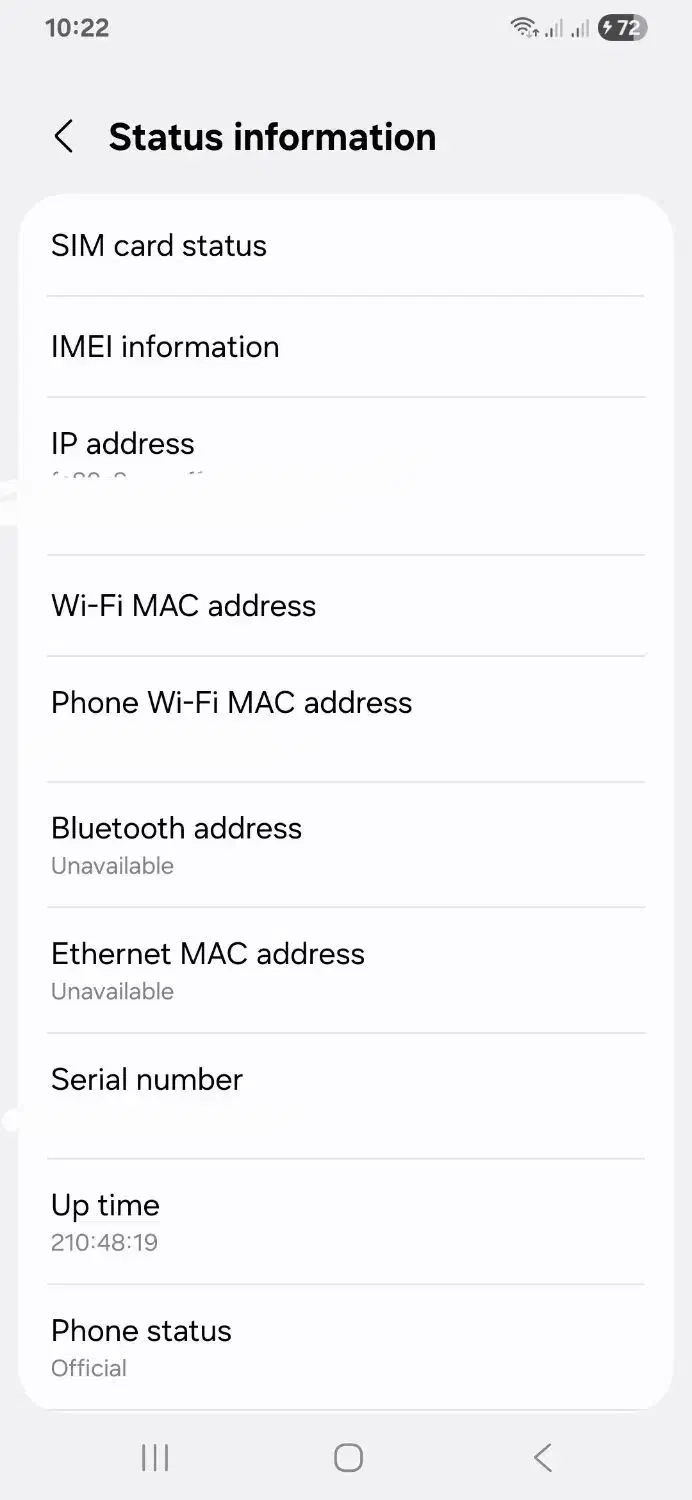Tap the Up time value 210:48:19

pos(105,1243)
